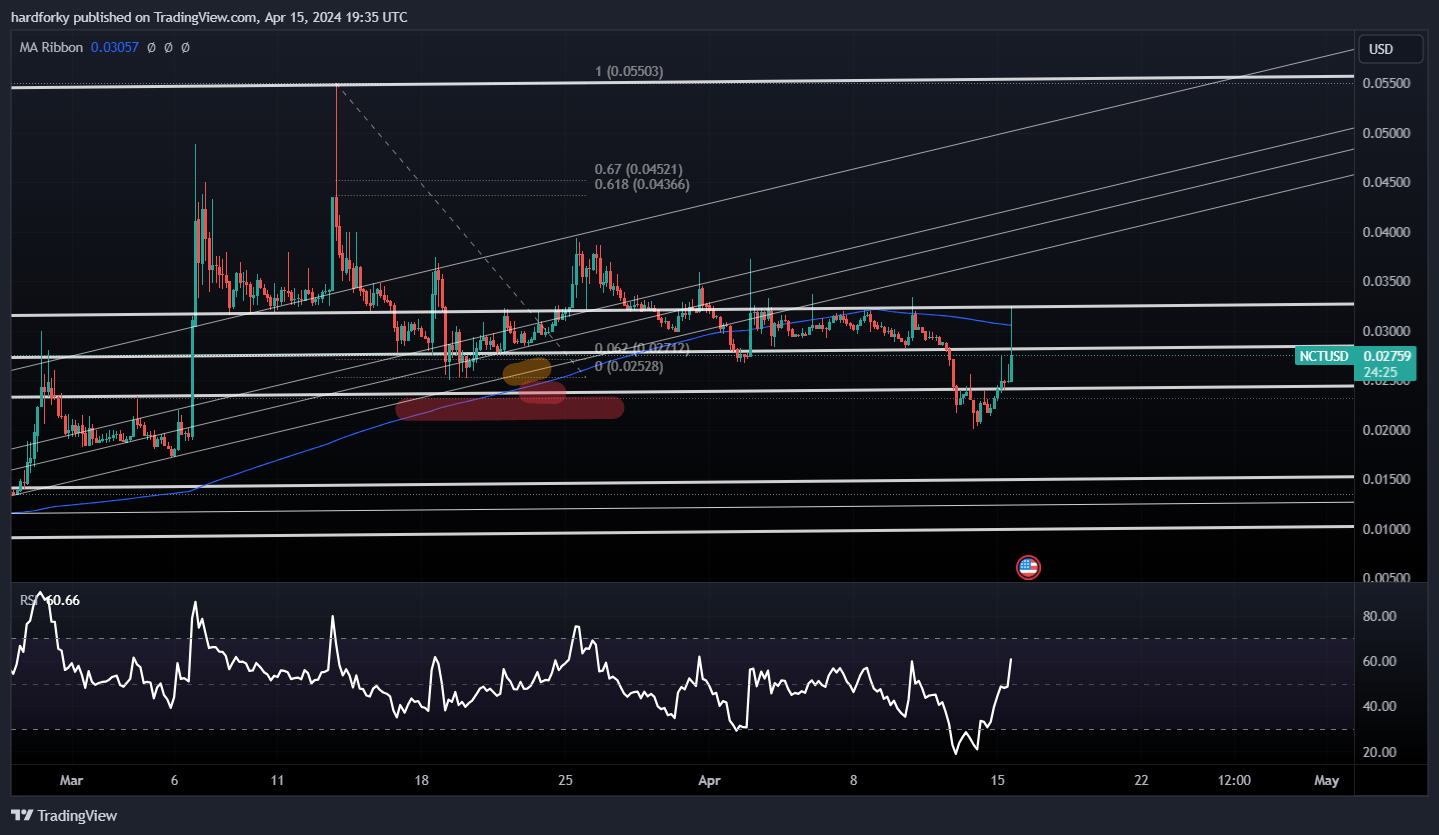Image resolution: width=1439 pixels, height=835 pixels.
Task: Click the RSI scale value 60.00
Action: click(x=1380, y=661)
